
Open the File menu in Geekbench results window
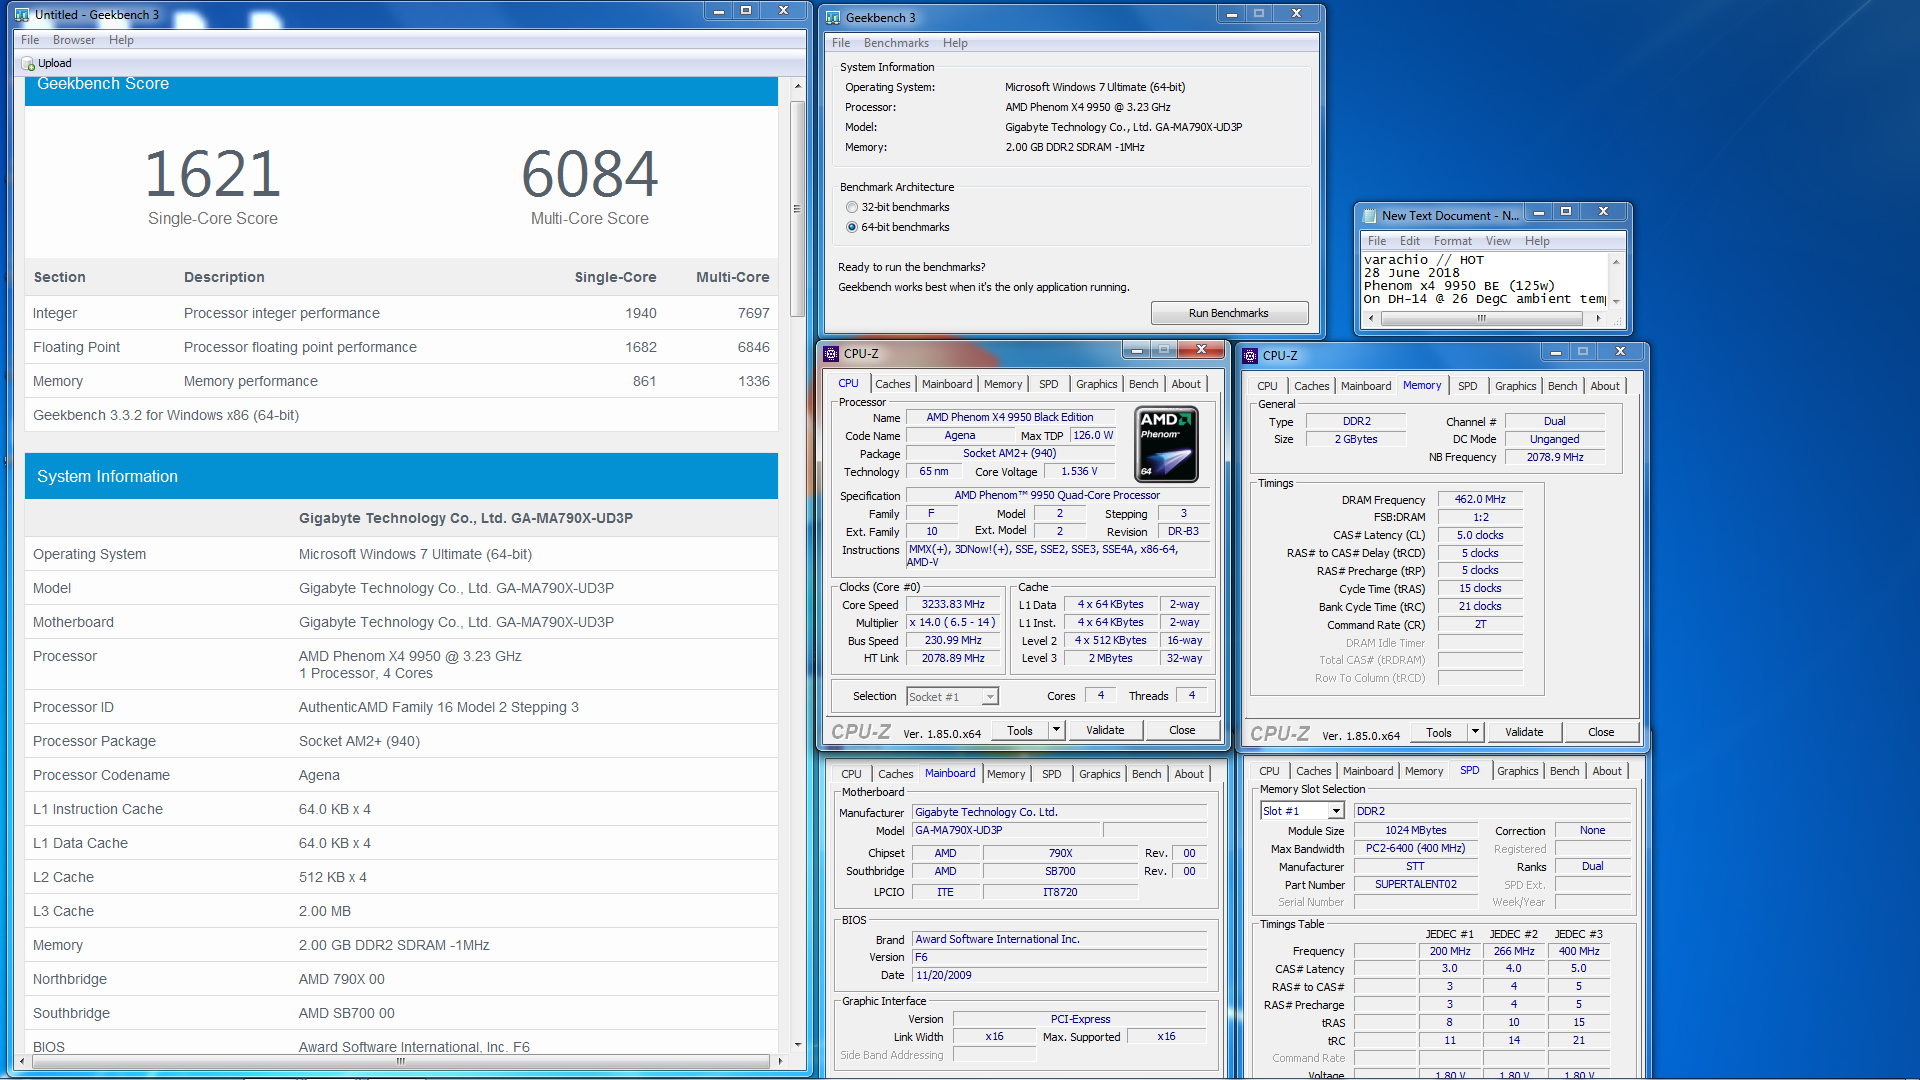(x=30, y=40)
